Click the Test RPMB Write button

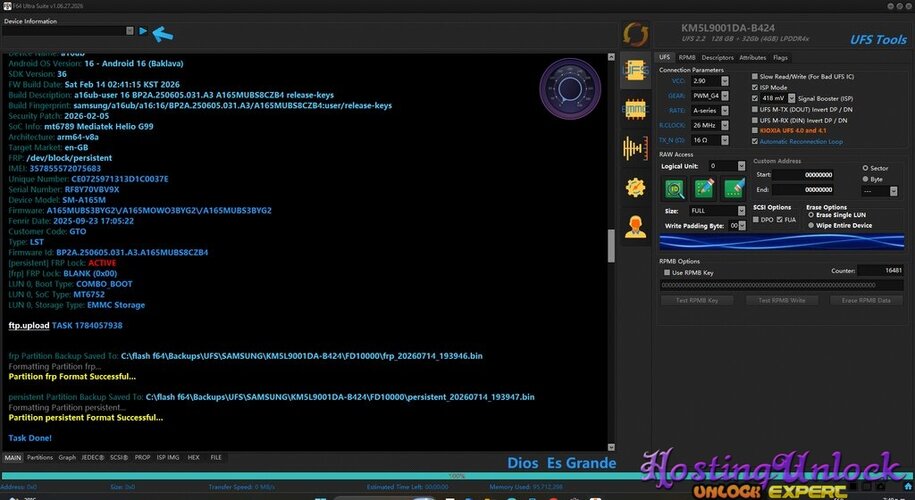click(x=782, y=300)
